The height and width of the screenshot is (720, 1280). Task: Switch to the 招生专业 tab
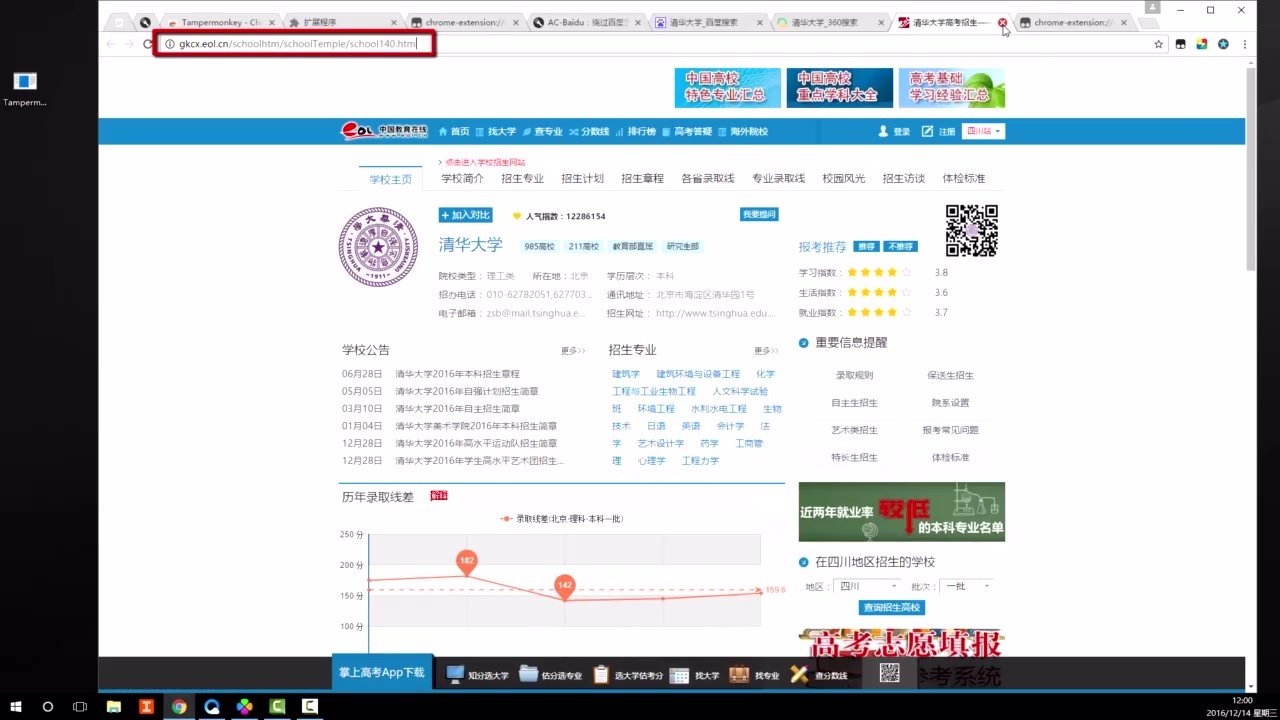[522, 178]
